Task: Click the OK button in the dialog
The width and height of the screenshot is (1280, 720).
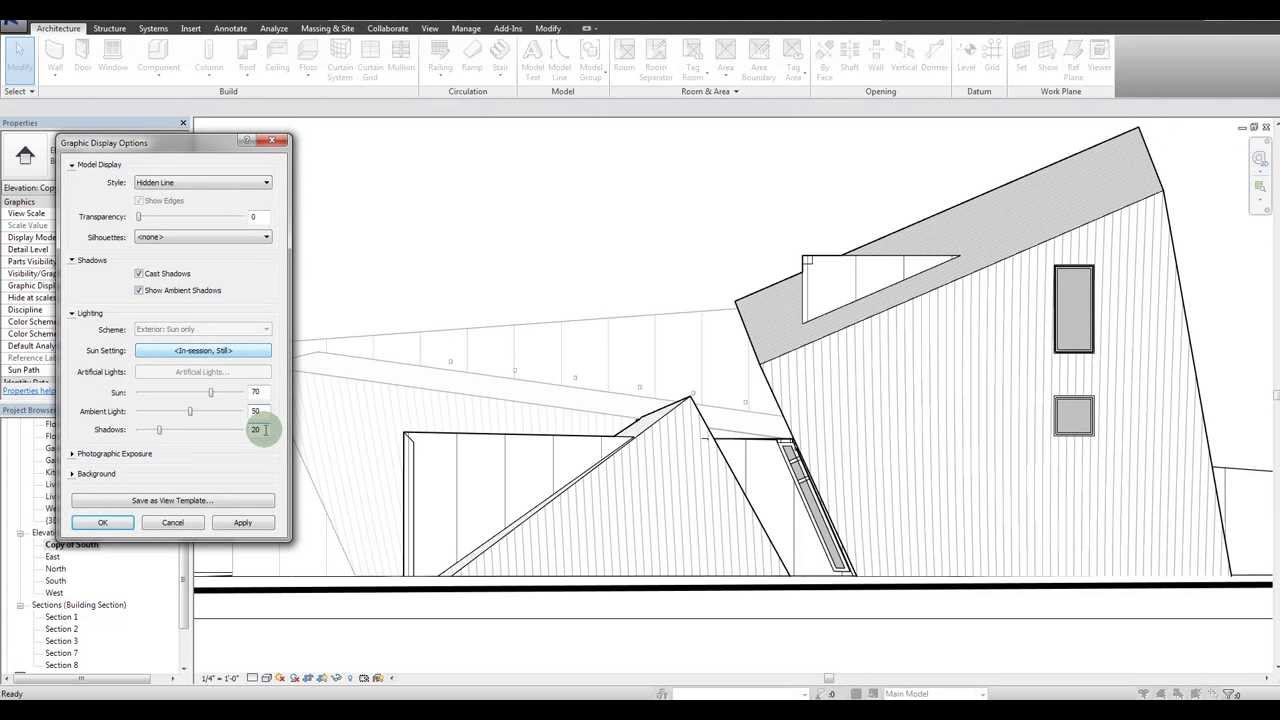Action: (x=102, y=522)
